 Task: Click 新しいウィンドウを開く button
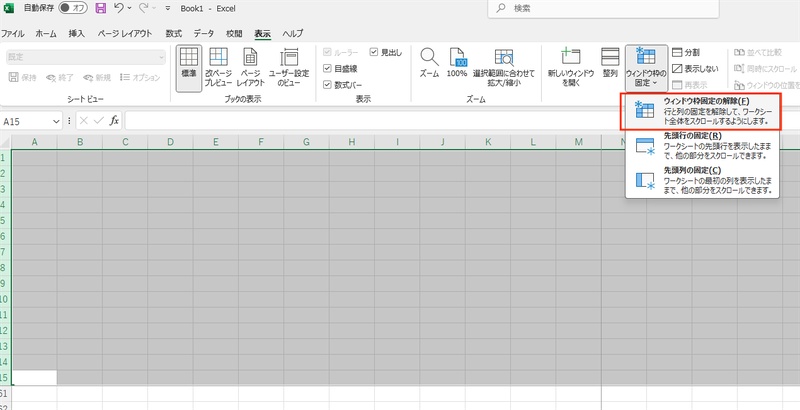571,68
